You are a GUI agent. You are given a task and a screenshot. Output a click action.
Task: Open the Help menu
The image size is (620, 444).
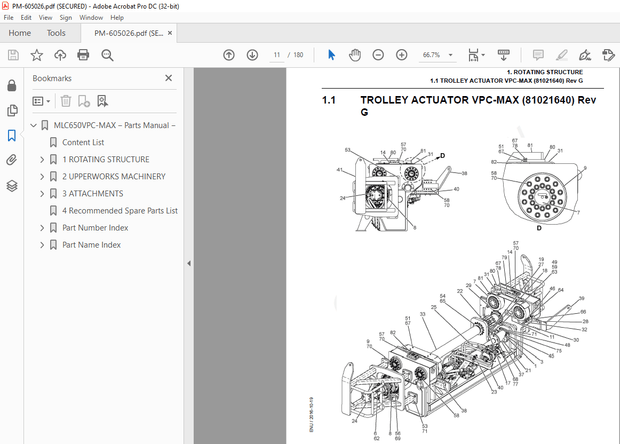pos(117,17)
